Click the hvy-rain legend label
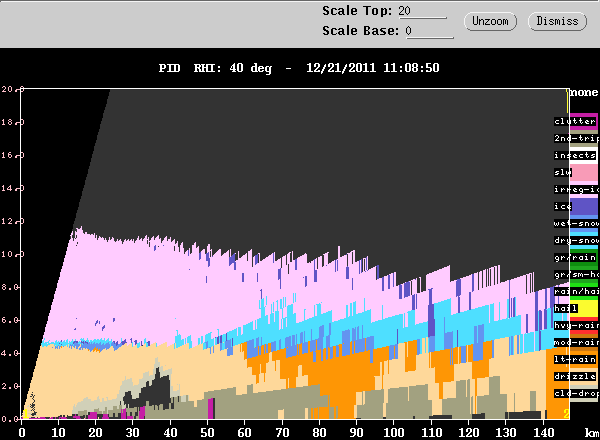Viewport: 600px width, 440px height. (576, 325)
